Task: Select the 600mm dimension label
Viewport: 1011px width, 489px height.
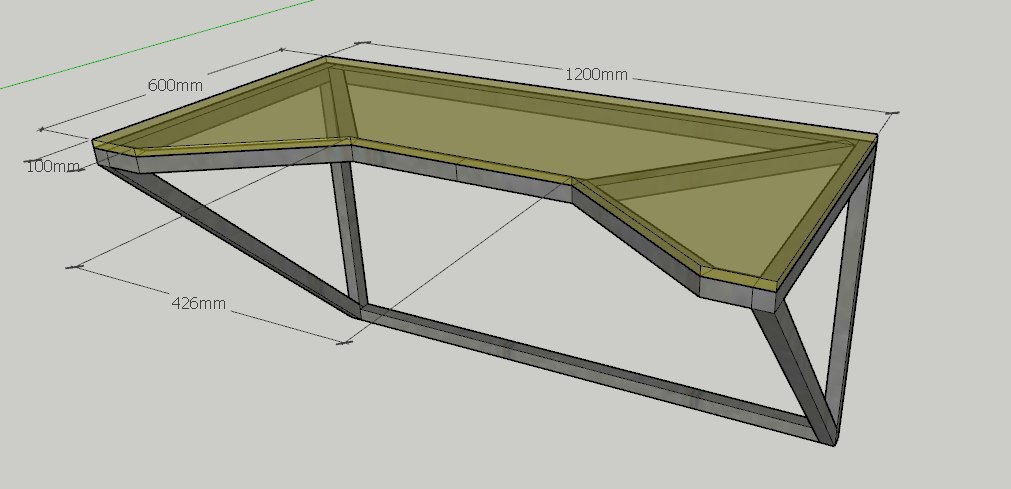Action: pos(175,85)
